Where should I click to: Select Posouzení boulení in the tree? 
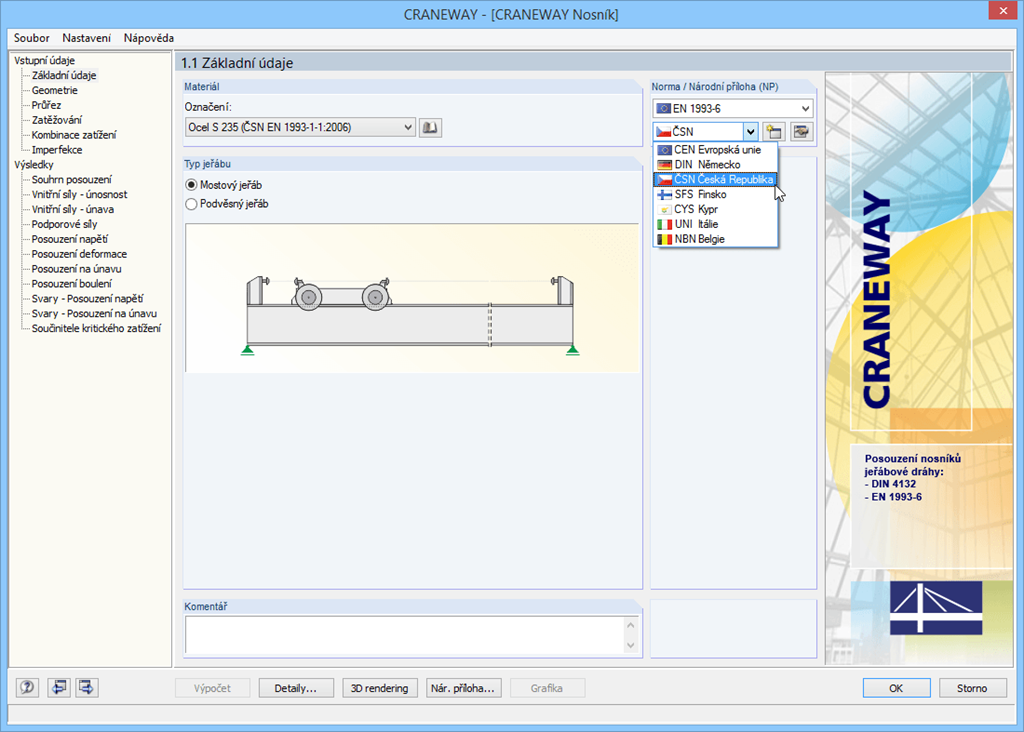72,284
